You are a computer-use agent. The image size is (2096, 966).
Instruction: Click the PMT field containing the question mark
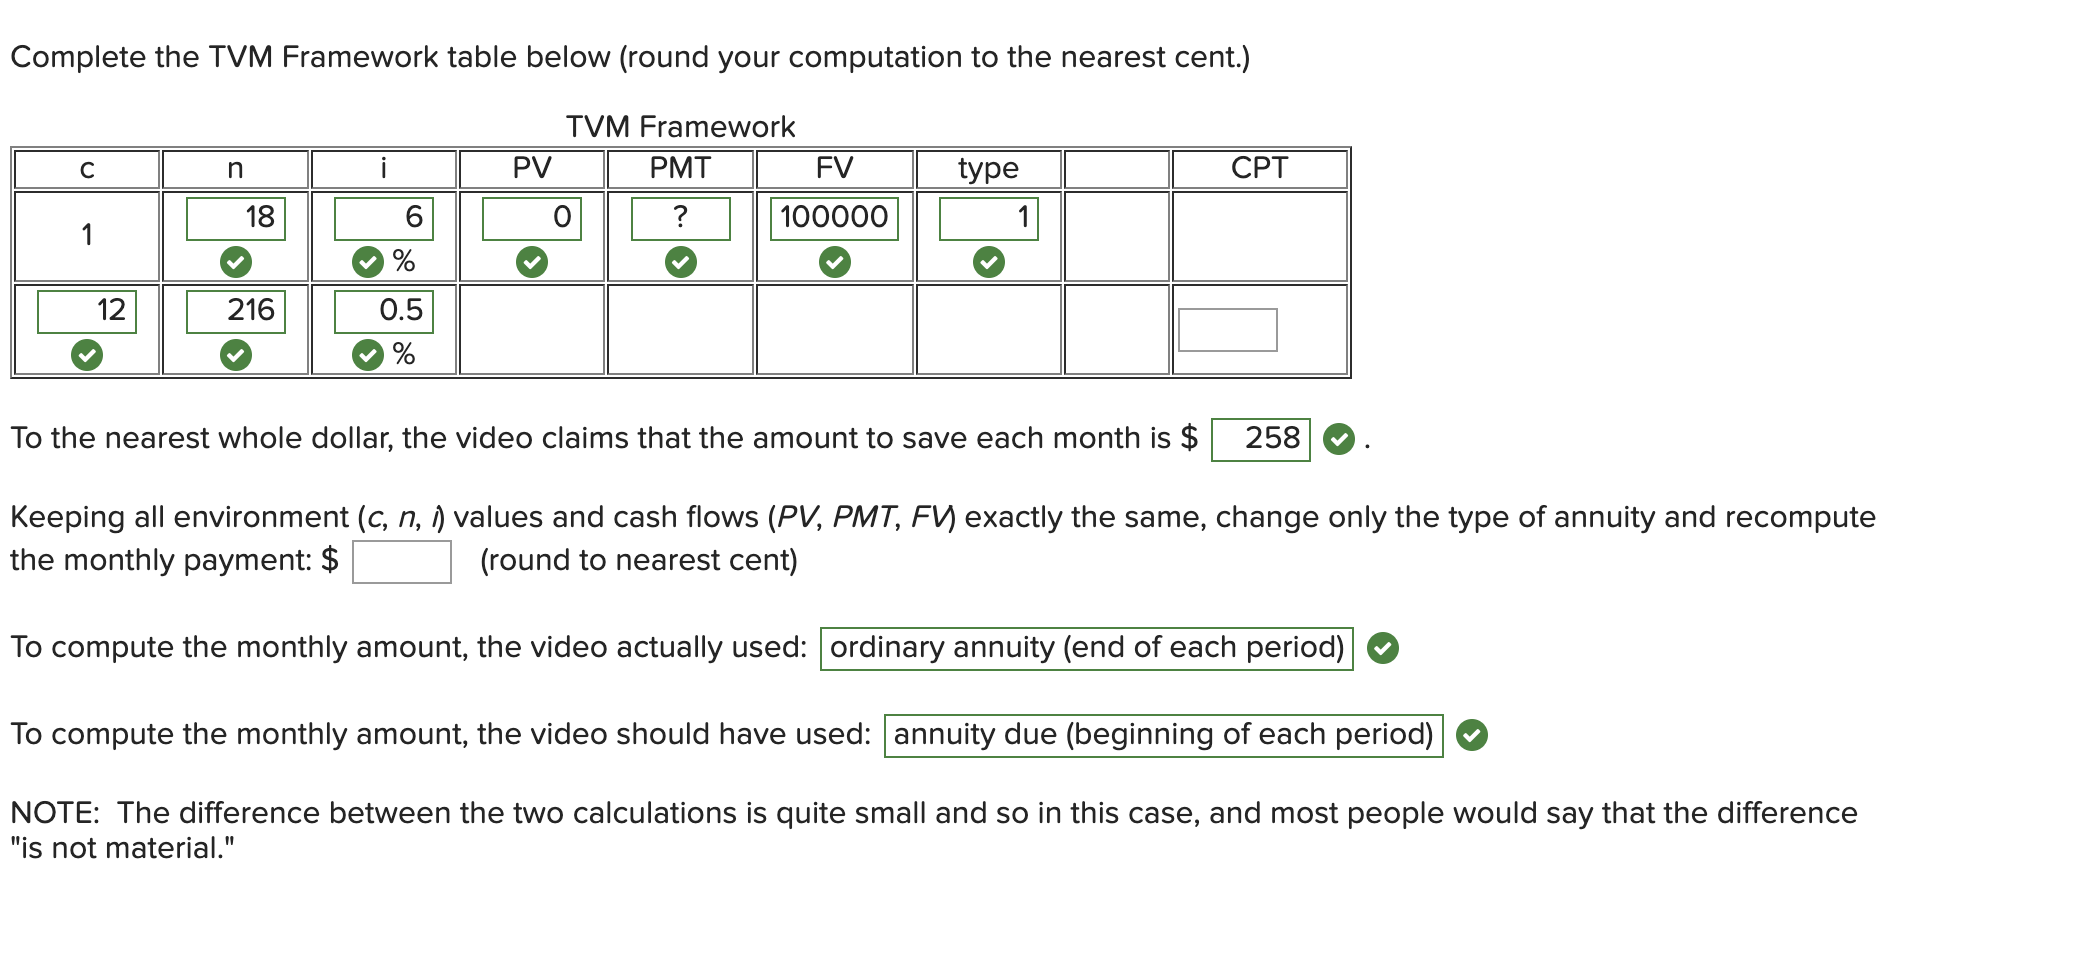pyautogui.click(x=680, y=216)
